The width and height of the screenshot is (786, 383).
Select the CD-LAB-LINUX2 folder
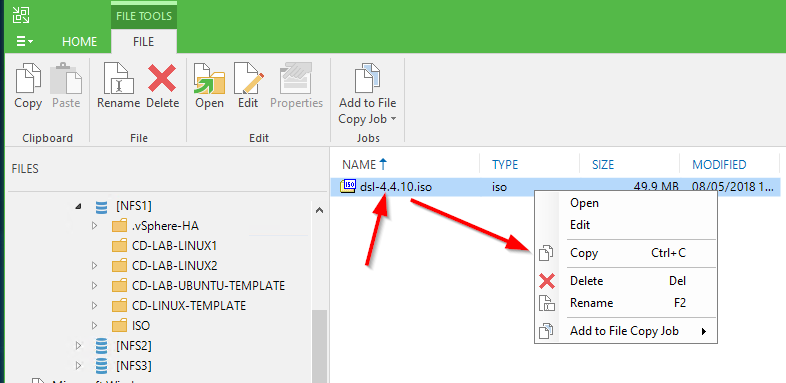click(174, 265)
